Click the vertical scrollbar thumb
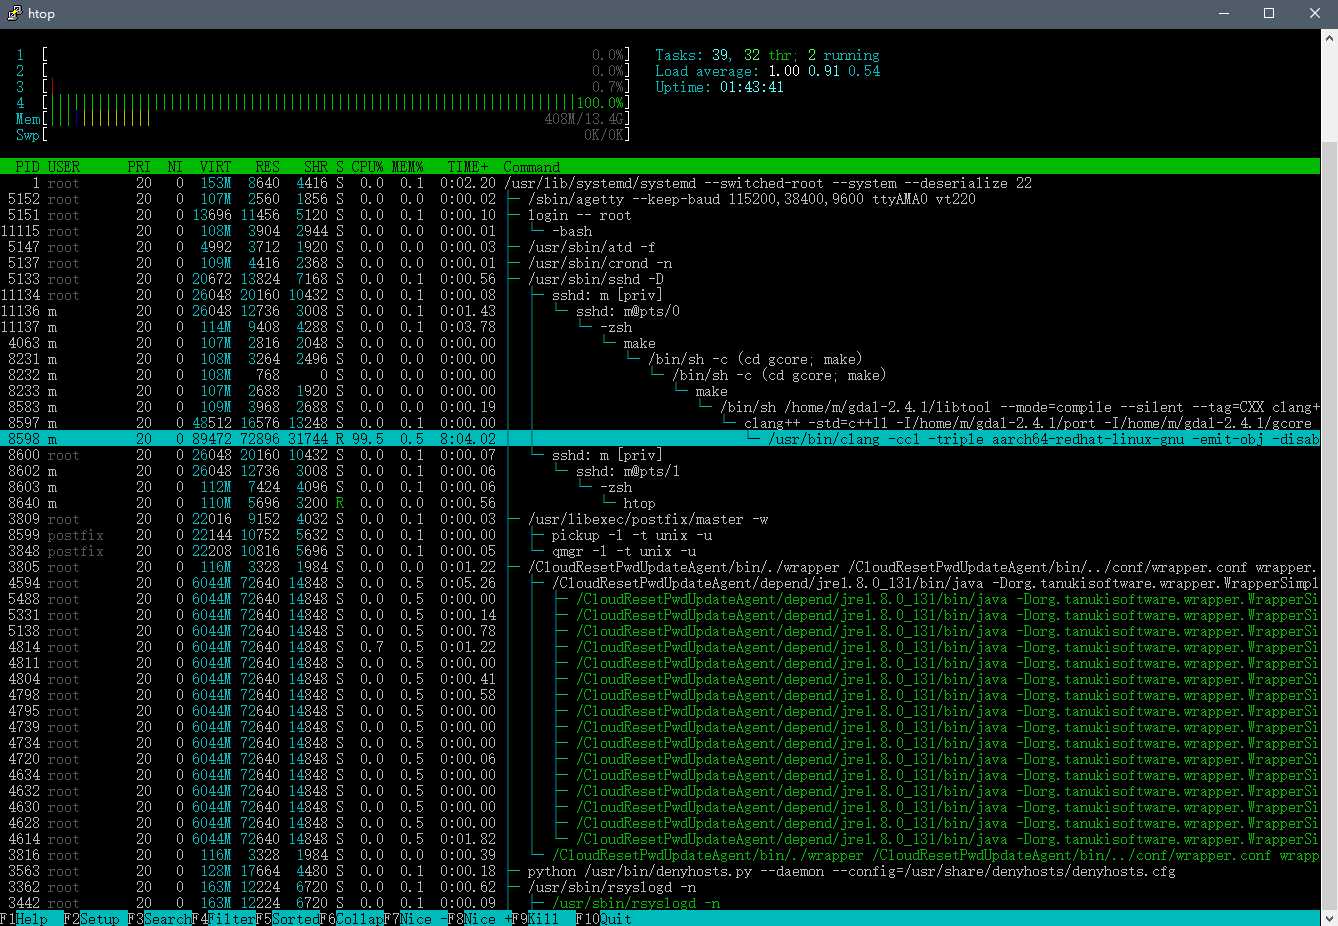 coord(1329,527)
